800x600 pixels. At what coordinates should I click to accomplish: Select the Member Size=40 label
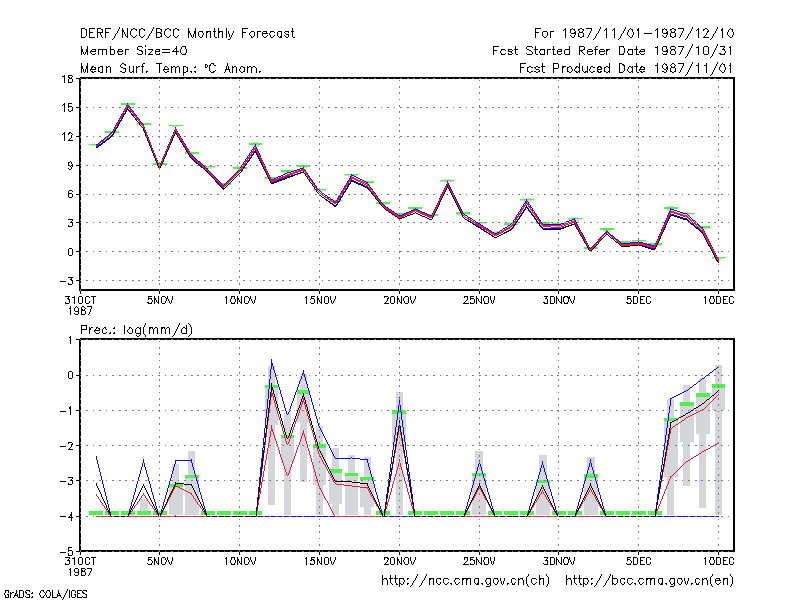(x=134, y=51)
